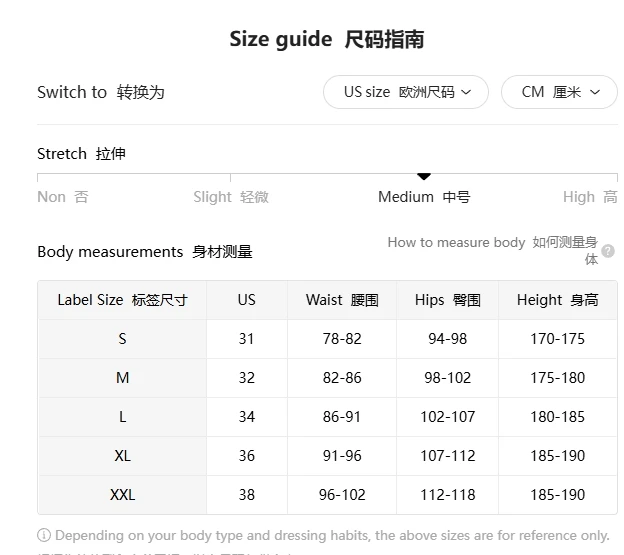
Task: Open the US size dropdown
Action: 406,92
